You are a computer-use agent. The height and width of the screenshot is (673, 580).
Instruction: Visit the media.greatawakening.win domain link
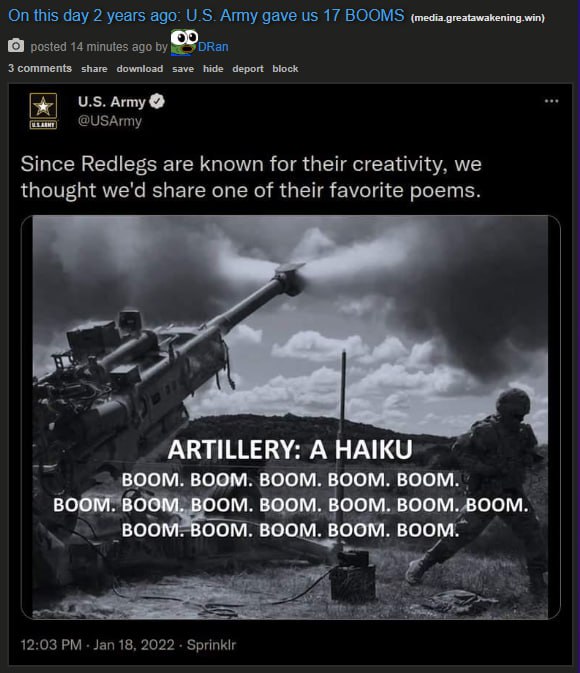tap(477, 18)
